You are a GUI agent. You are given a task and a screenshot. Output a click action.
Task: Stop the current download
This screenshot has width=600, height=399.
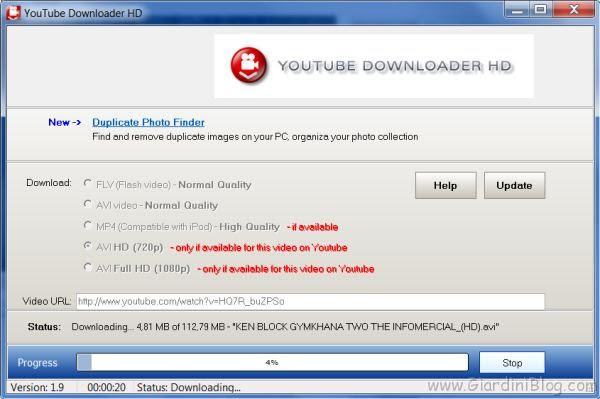(512, 363)
